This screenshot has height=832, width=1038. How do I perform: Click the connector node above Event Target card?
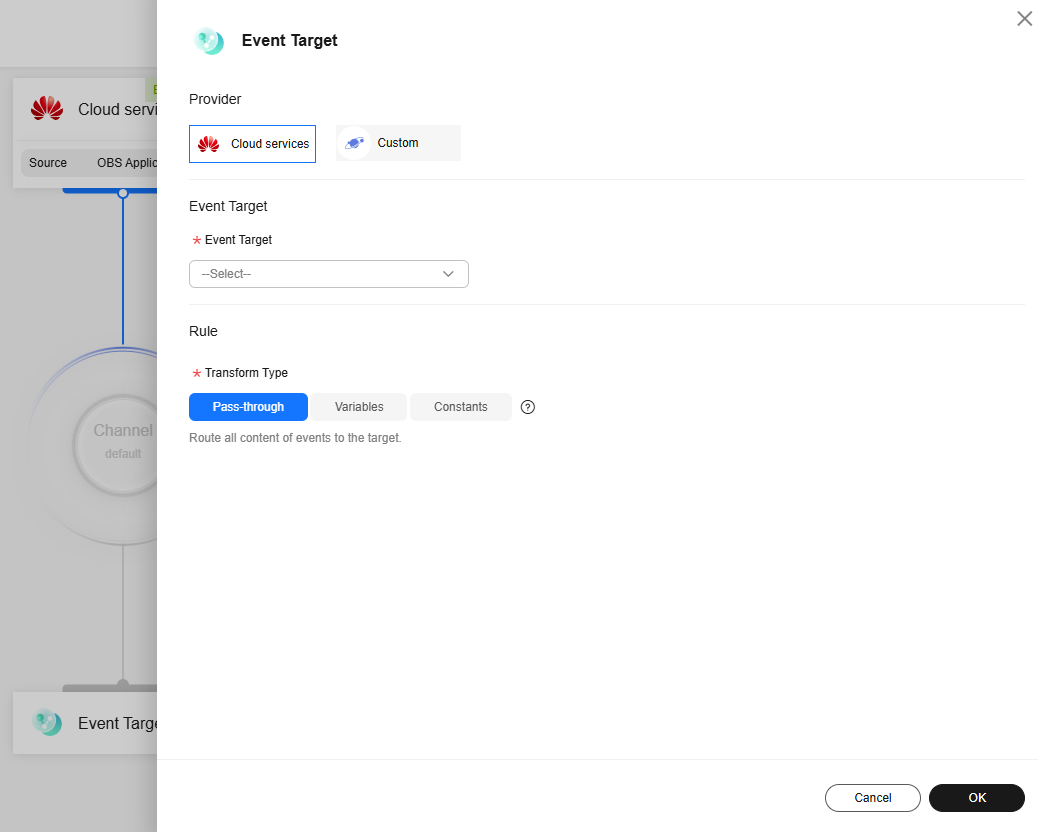(123, 685)
